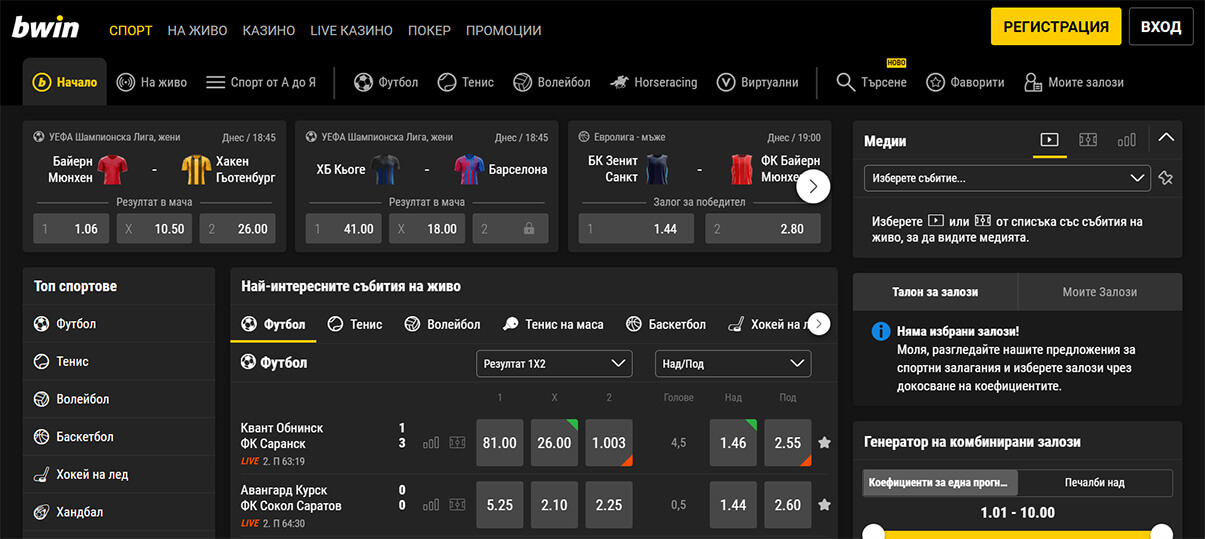Select Баскетбол tab in live events
1205x539 pixels.
point(666,324)
